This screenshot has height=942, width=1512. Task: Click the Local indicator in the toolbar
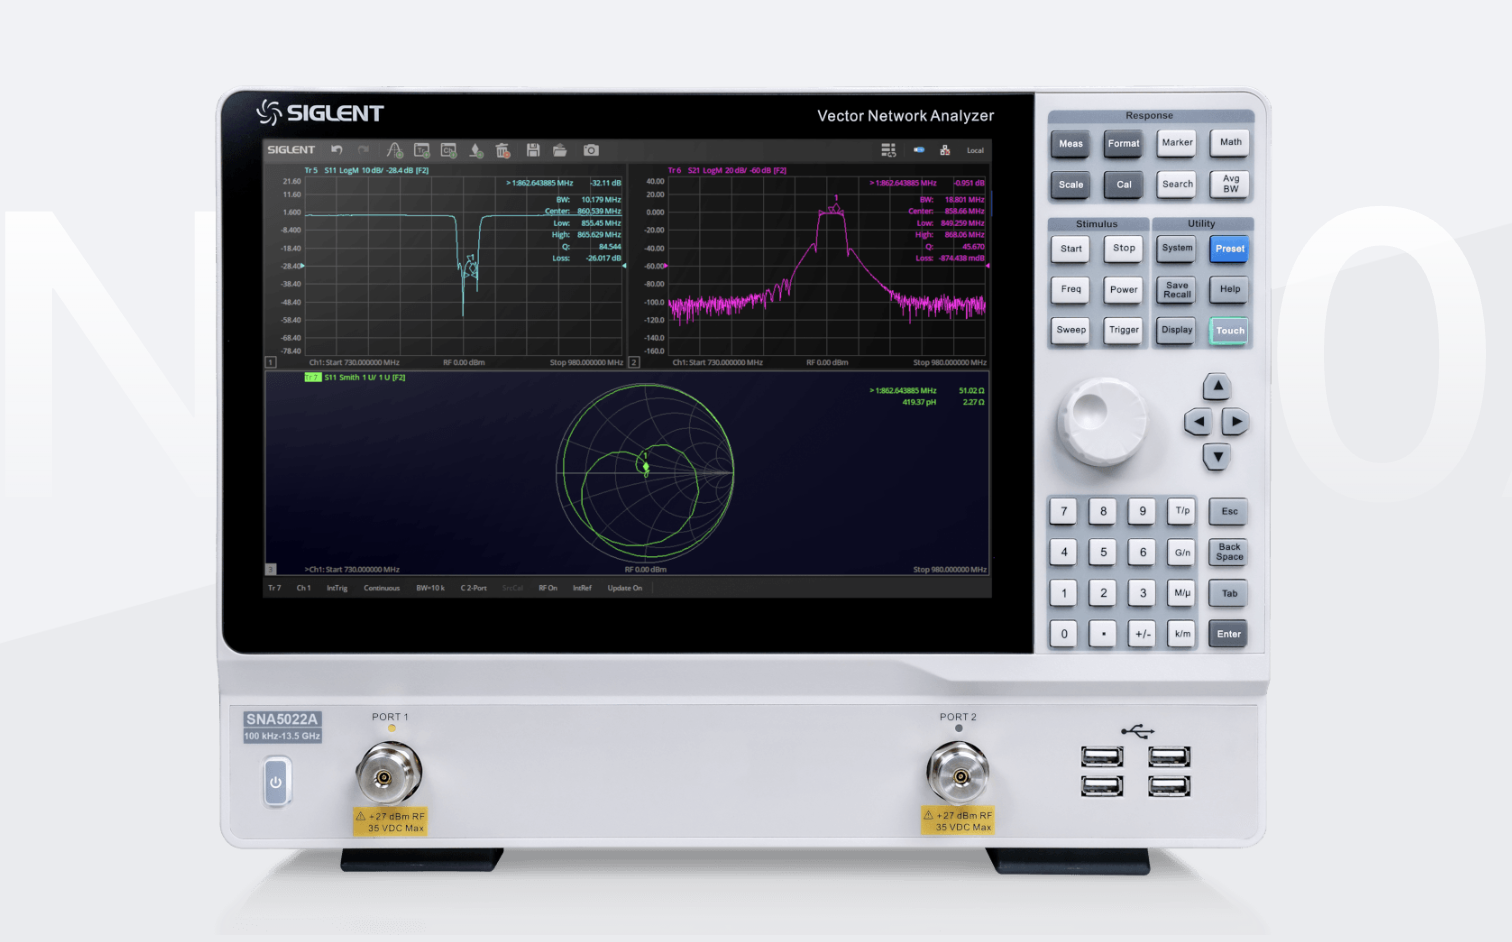pyautogui.click(x=975, y=150)
